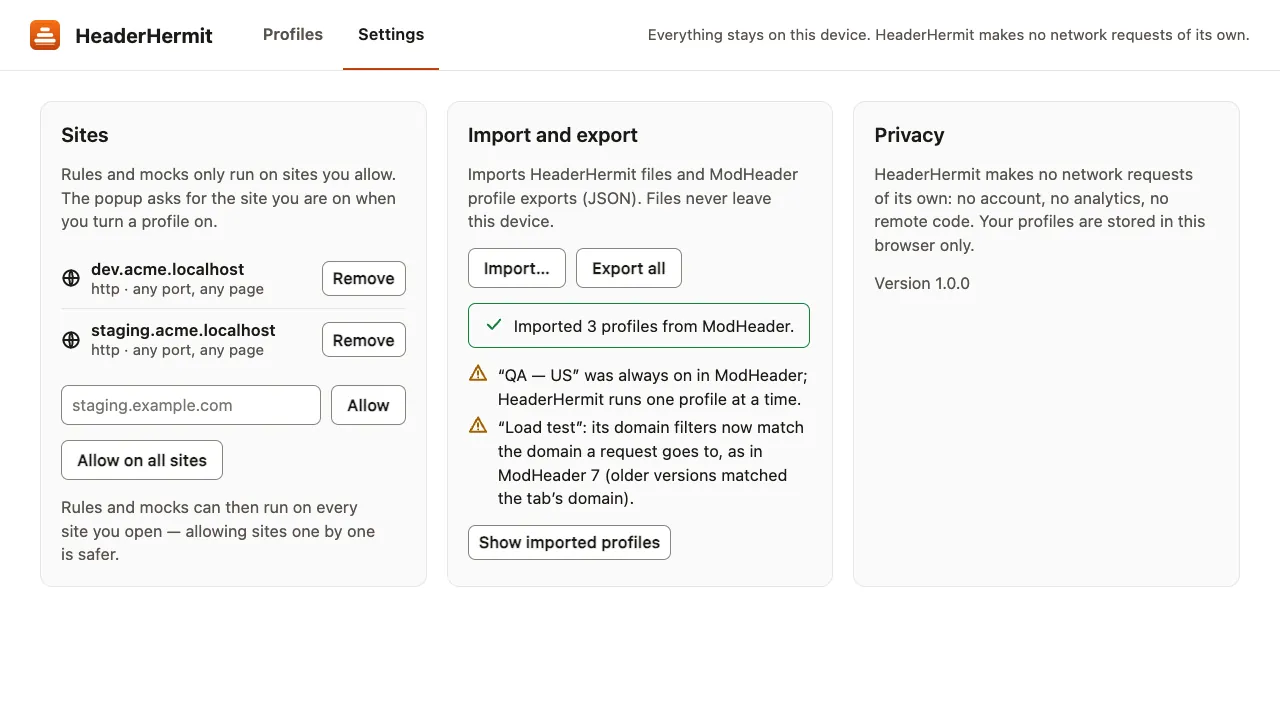The height and width of the screenshot is (704, 1280).
Task: Click the Allow button next to the site field
Action: 368,405
